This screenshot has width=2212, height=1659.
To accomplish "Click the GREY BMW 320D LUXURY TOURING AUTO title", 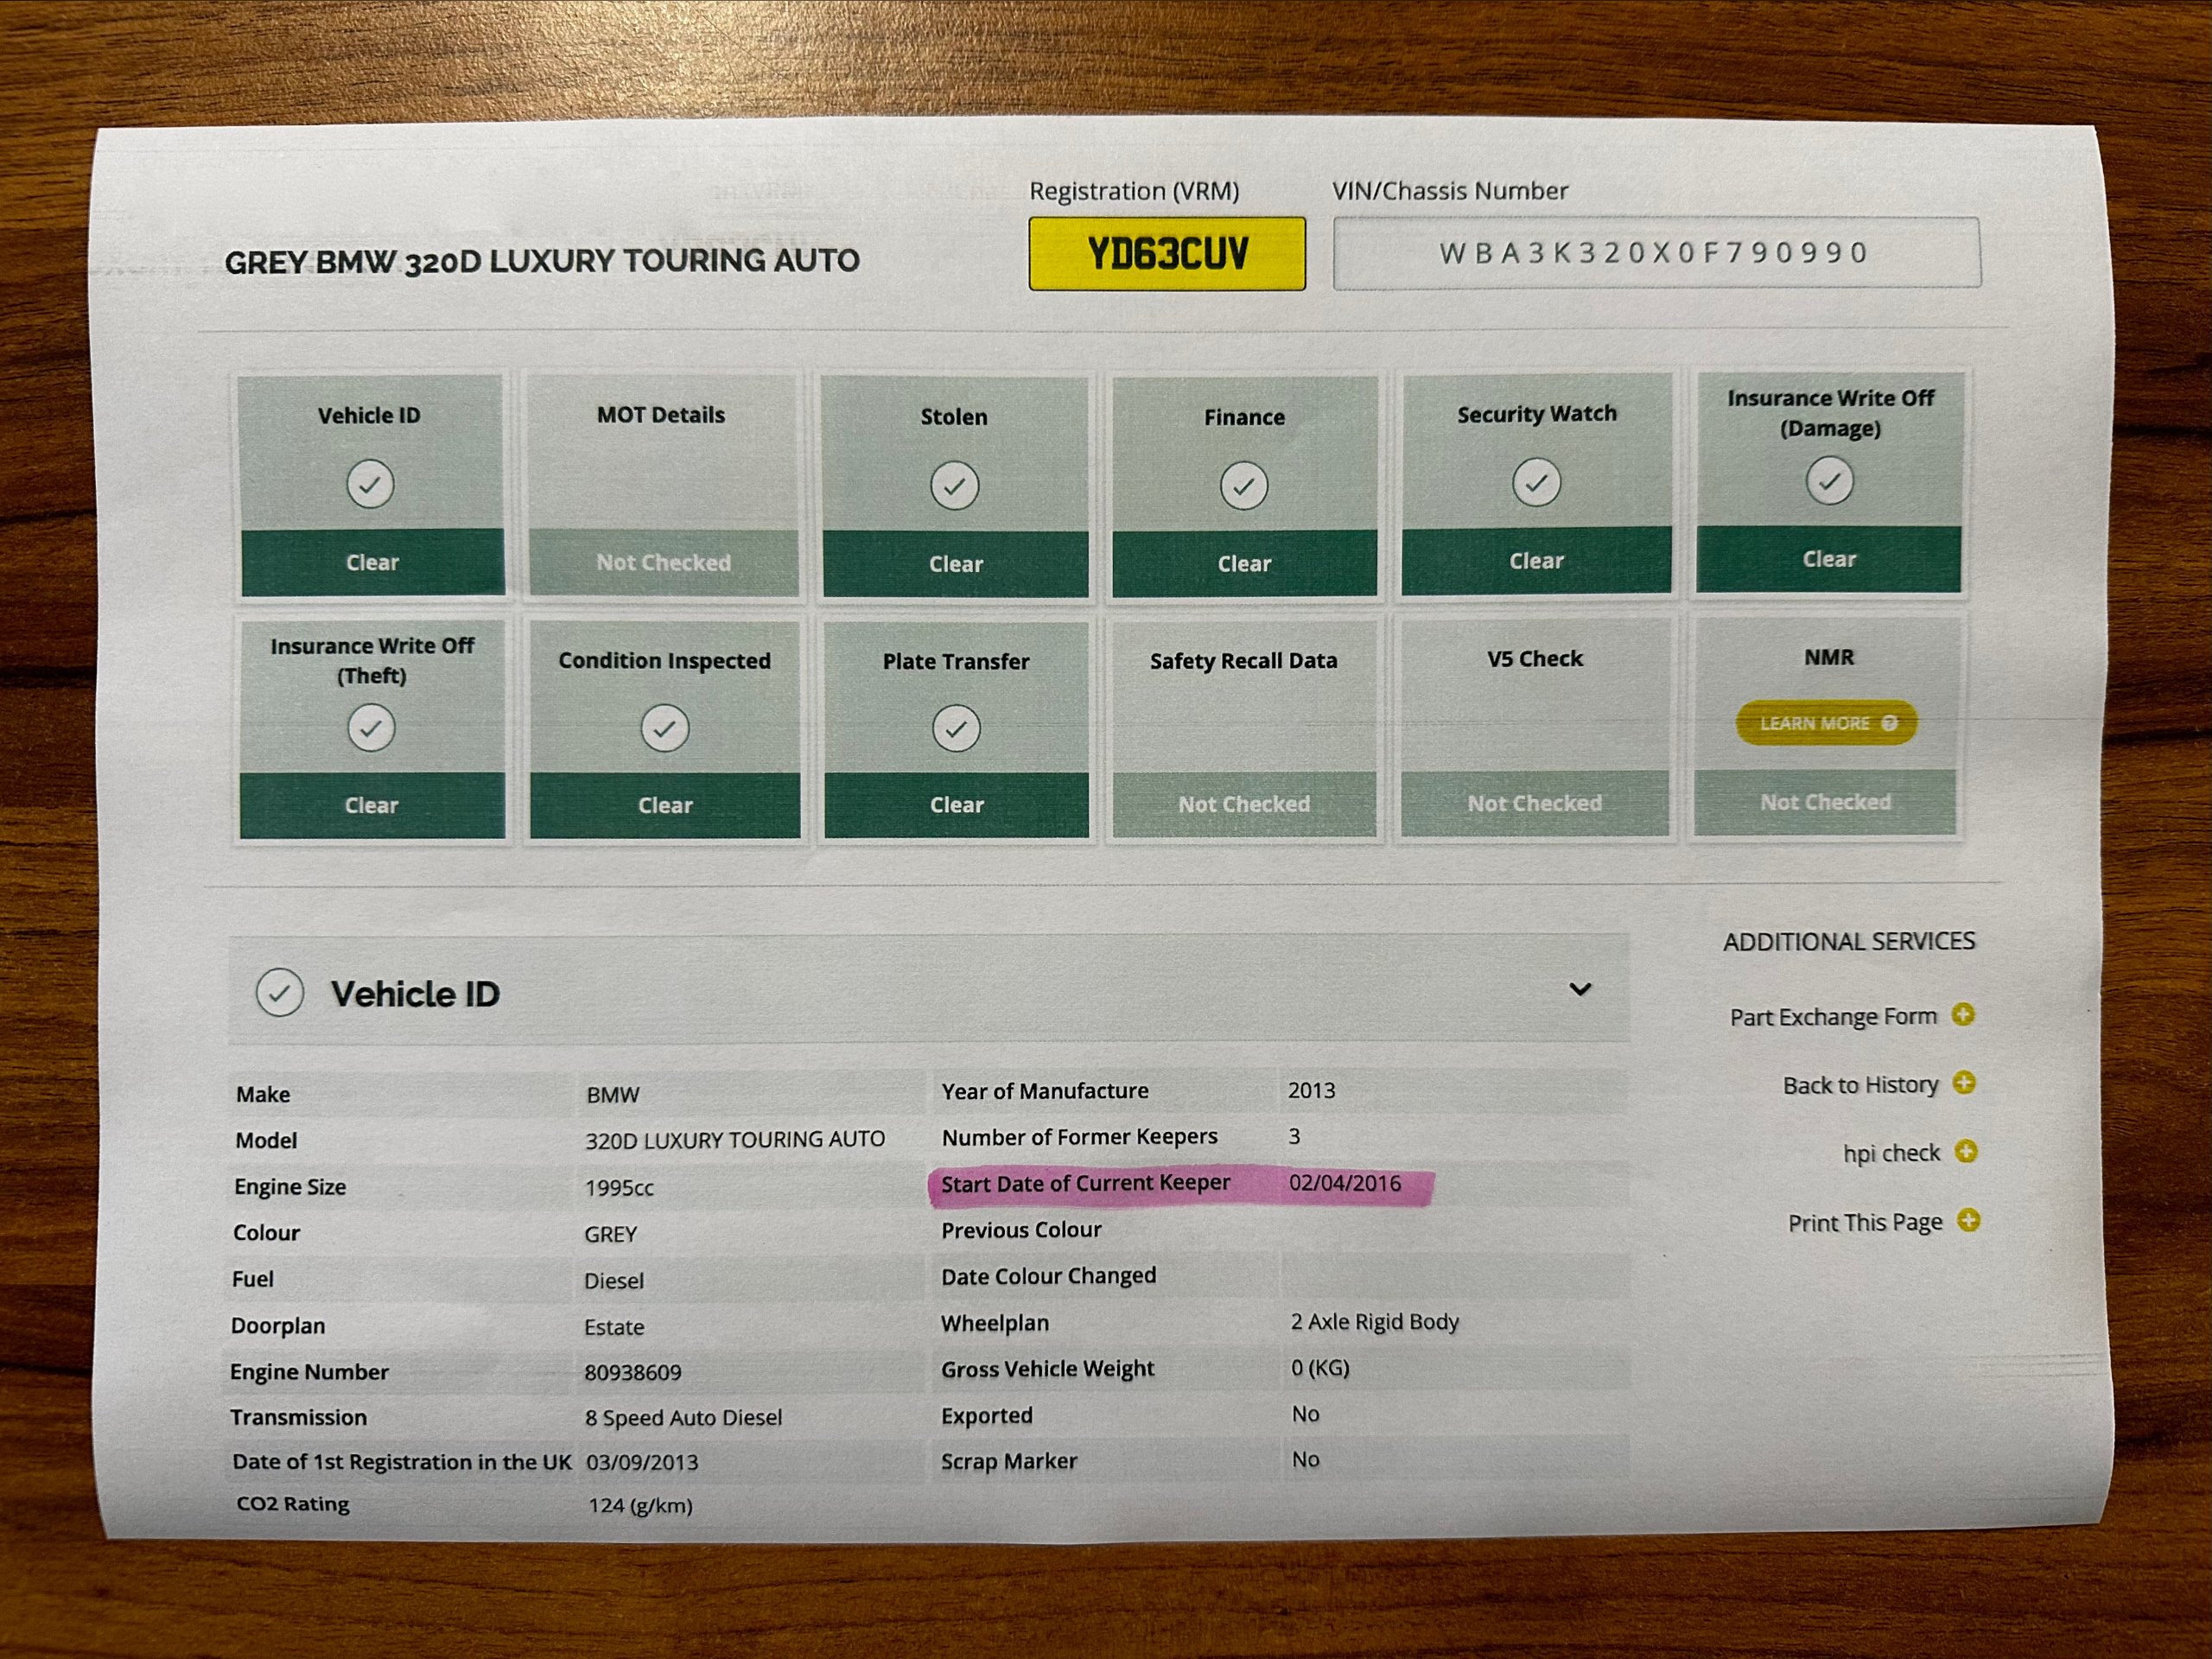I will click(x=542, y=261).
